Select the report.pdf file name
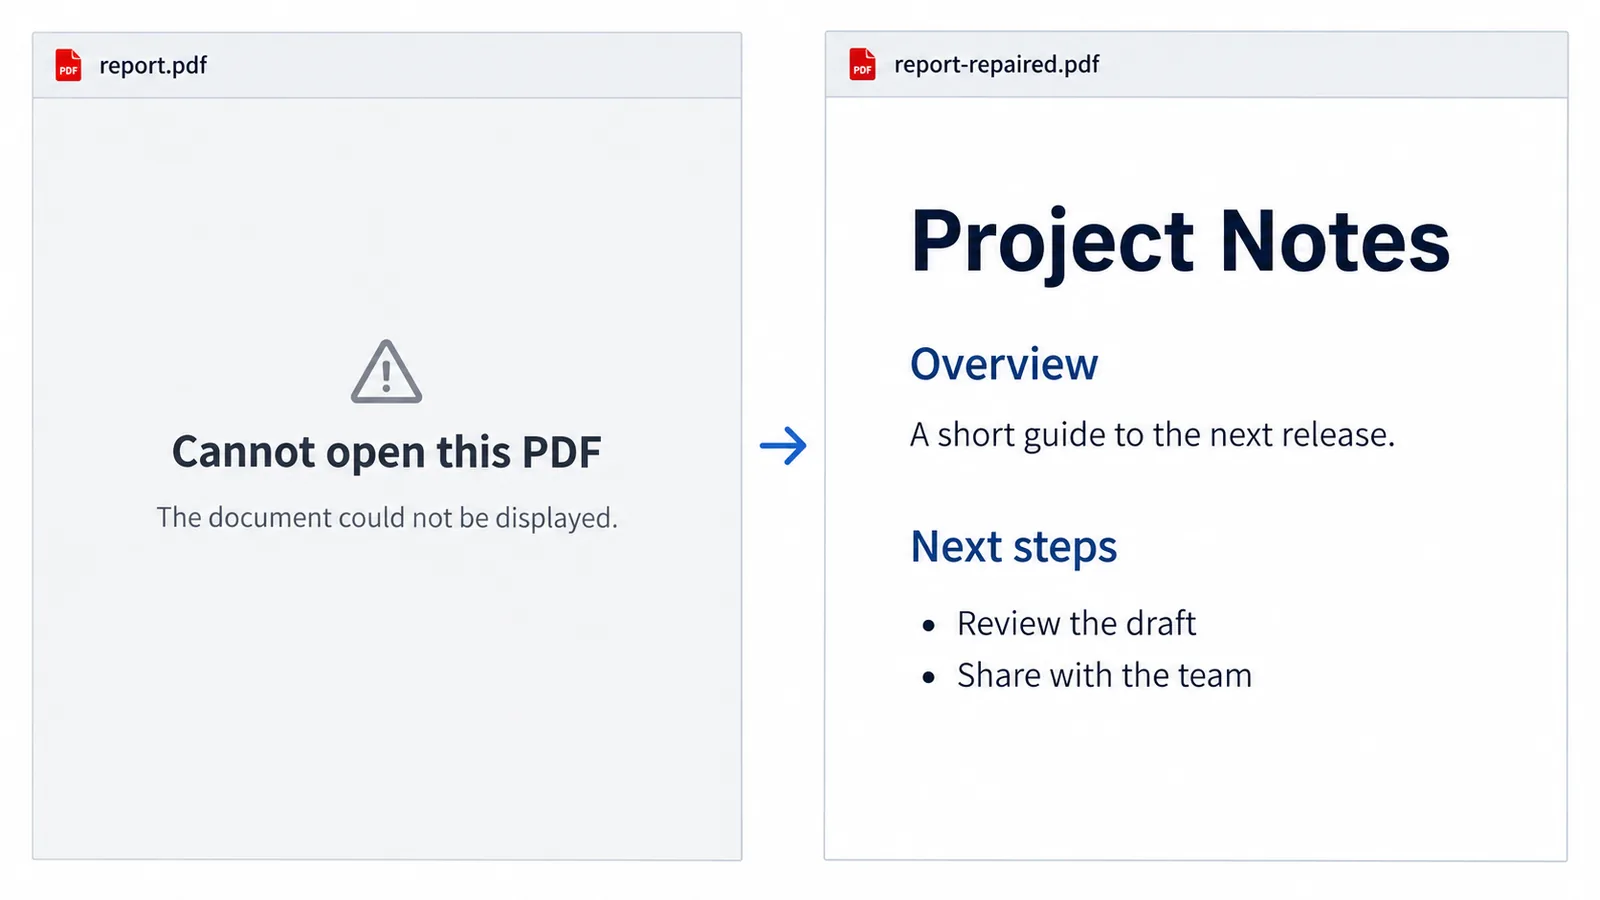The width and height of the screenshot is (1600, 900). (x=153, y=66)
